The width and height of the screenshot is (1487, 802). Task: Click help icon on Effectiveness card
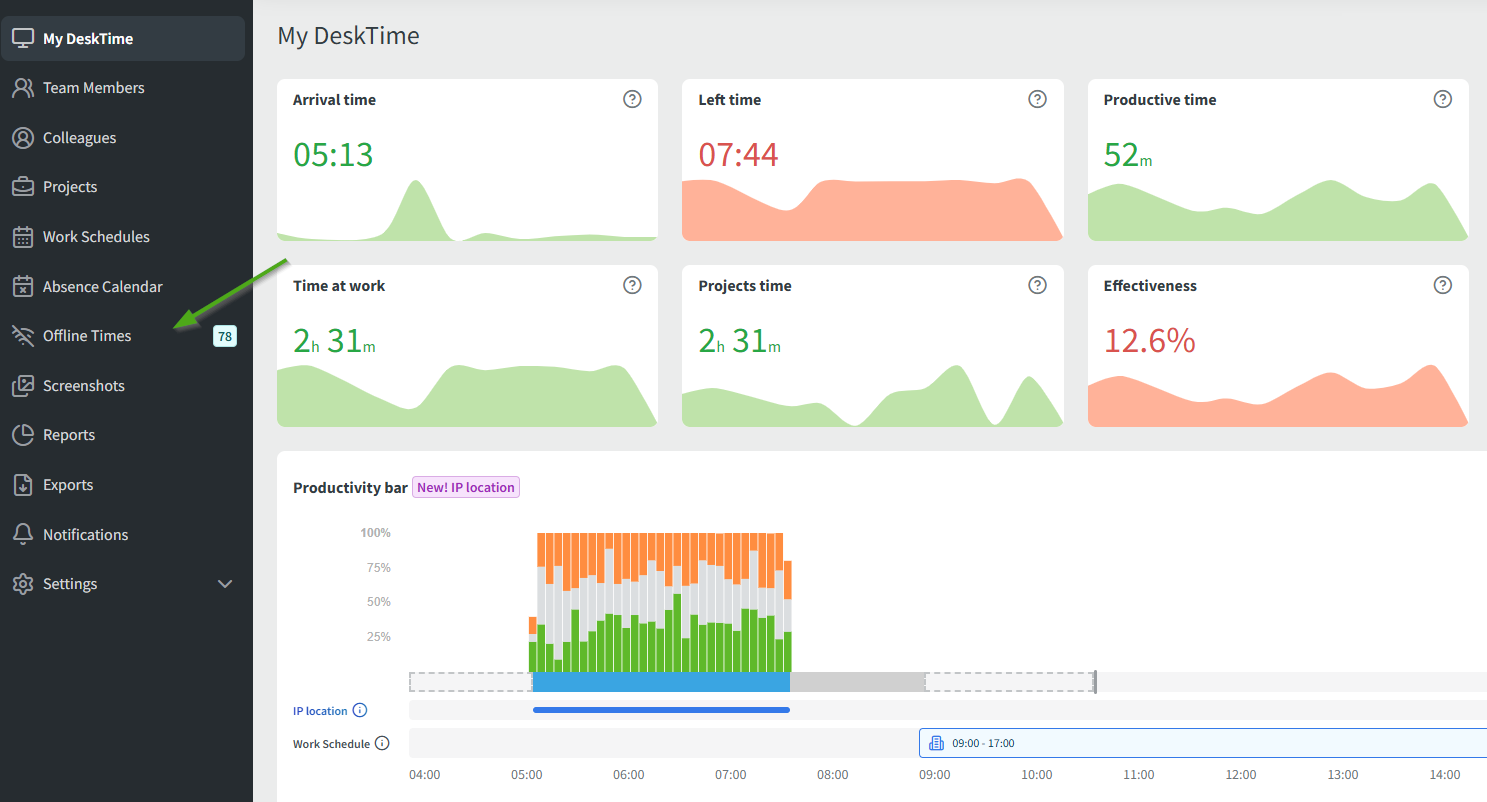pyautogui.click(x=1442, y=285)
